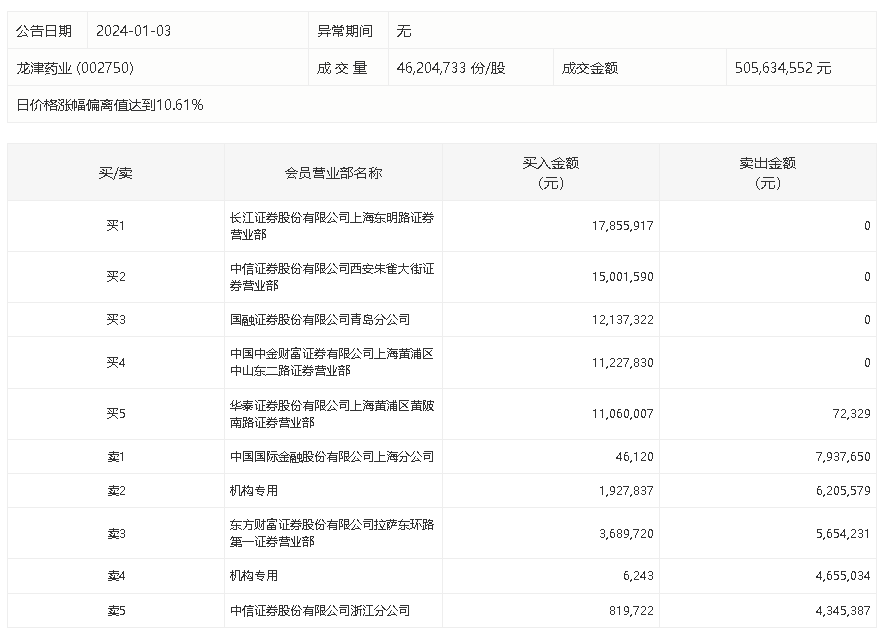Open 中国国际金融上海分公司 entry

(332, 457)
